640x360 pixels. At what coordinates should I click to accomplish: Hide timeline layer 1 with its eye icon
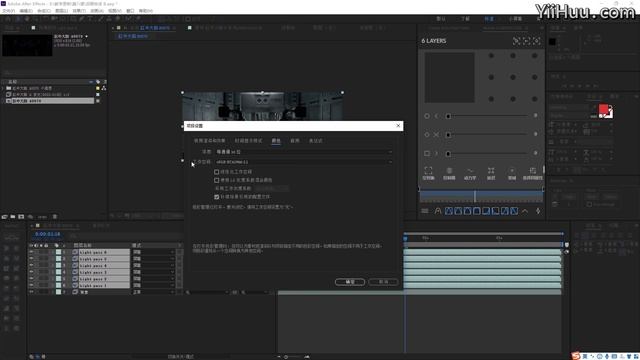click(x=31, y=252)
